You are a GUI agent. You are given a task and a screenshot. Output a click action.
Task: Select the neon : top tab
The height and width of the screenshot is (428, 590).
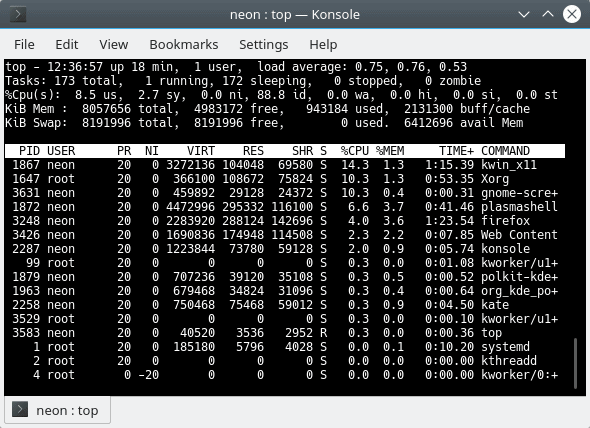(x=57, y=410)
